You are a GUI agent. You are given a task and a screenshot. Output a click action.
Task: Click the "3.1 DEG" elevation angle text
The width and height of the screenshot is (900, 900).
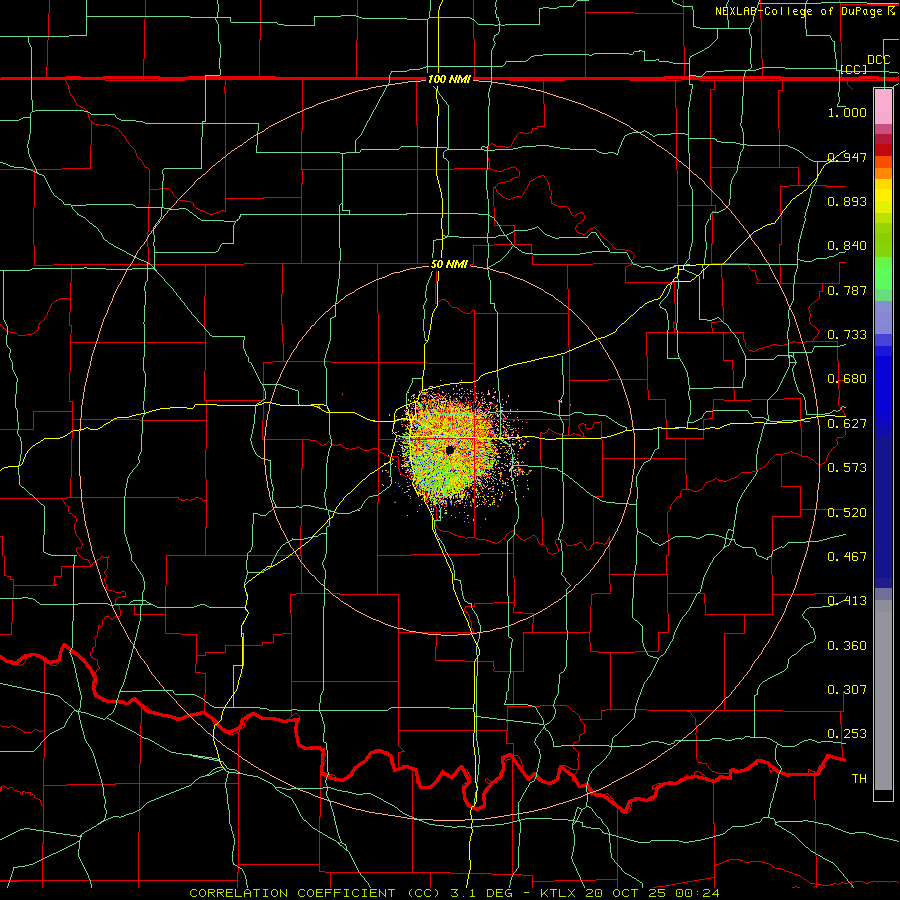[x=481, y=893]
